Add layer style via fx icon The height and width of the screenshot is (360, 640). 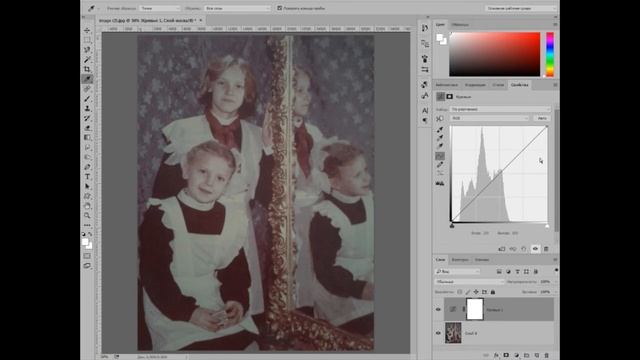coord(496,356)
